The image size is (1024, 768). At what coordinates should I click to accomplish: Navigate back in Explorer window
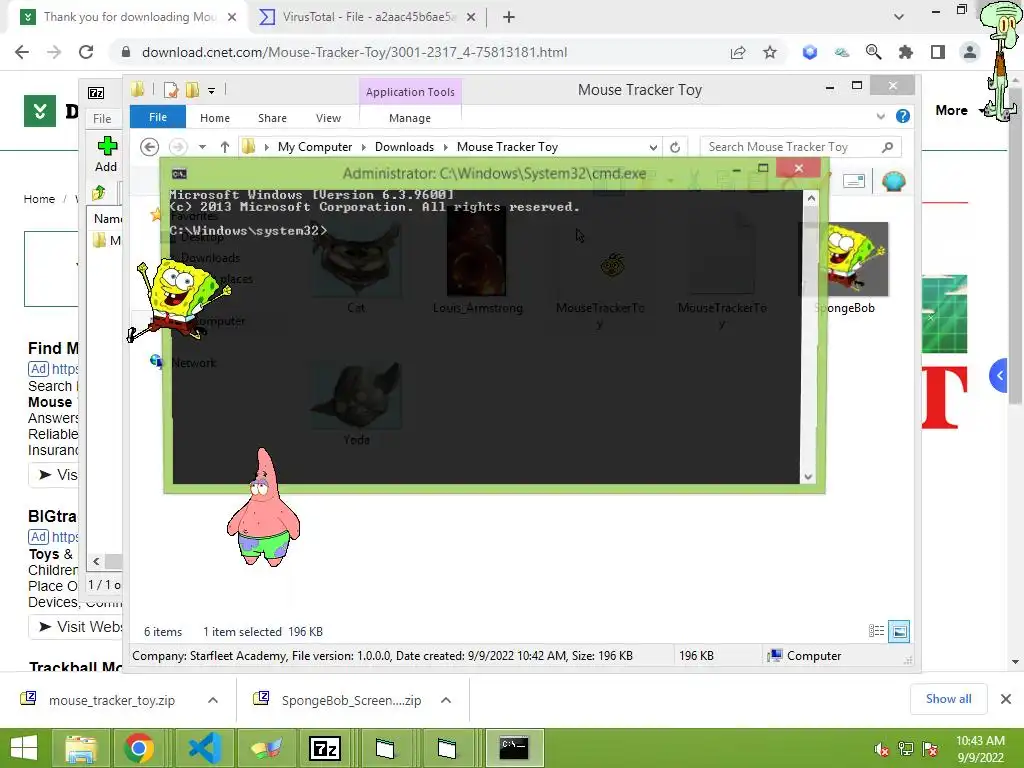[150, 147]
